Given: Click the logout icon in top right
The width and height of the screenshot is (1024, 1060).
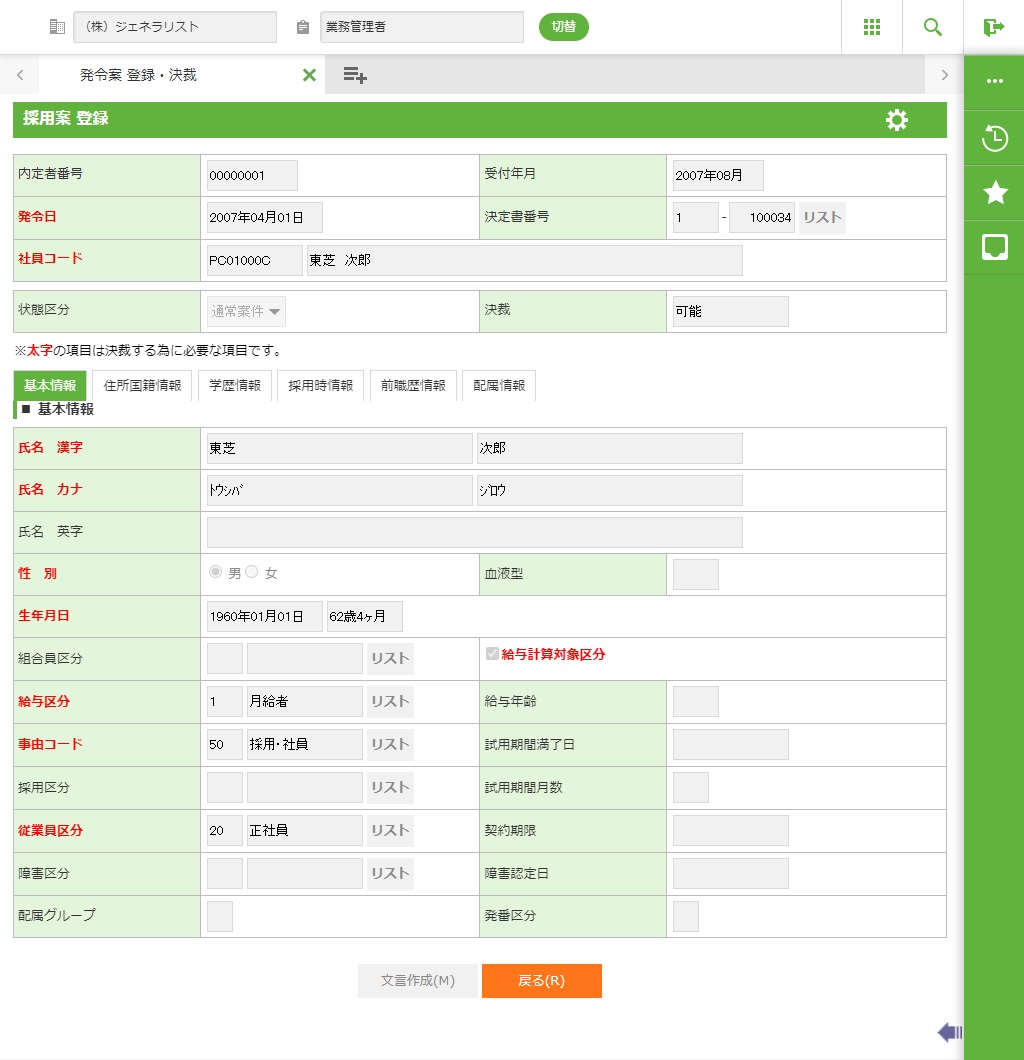Looking at the screenshot, I should click(x=994, y=27).
